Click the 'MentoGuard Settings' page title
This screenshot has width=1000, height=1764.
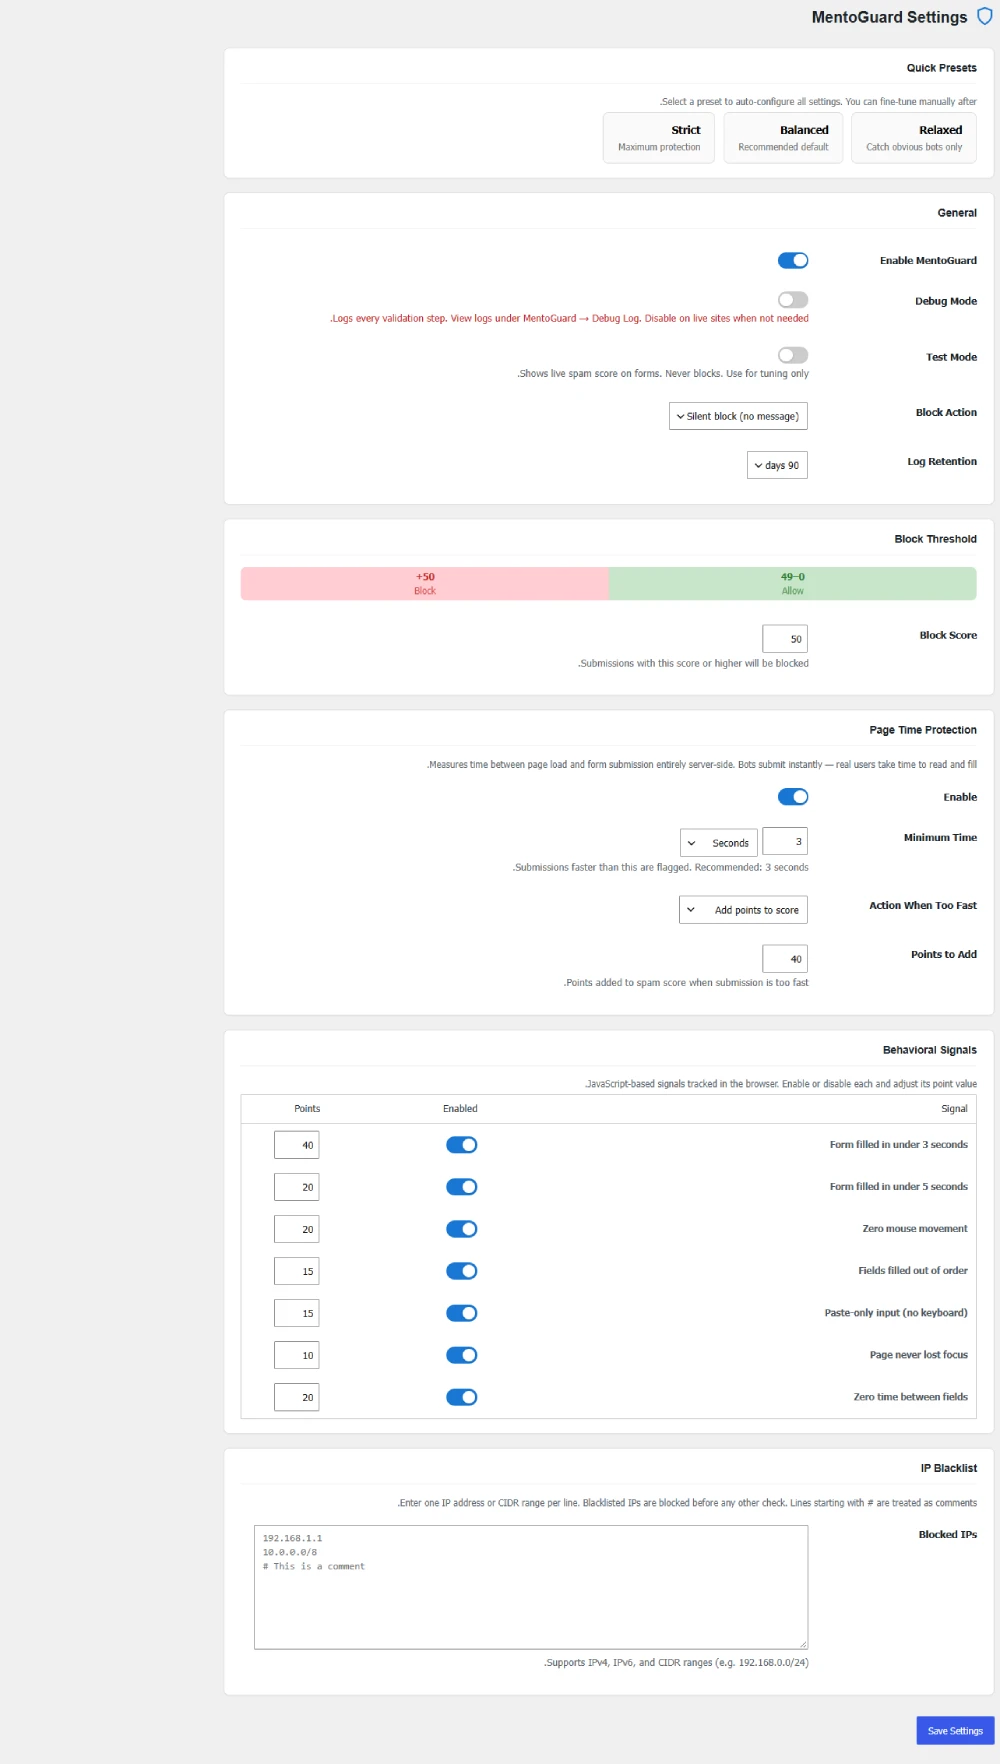[889, 17]
